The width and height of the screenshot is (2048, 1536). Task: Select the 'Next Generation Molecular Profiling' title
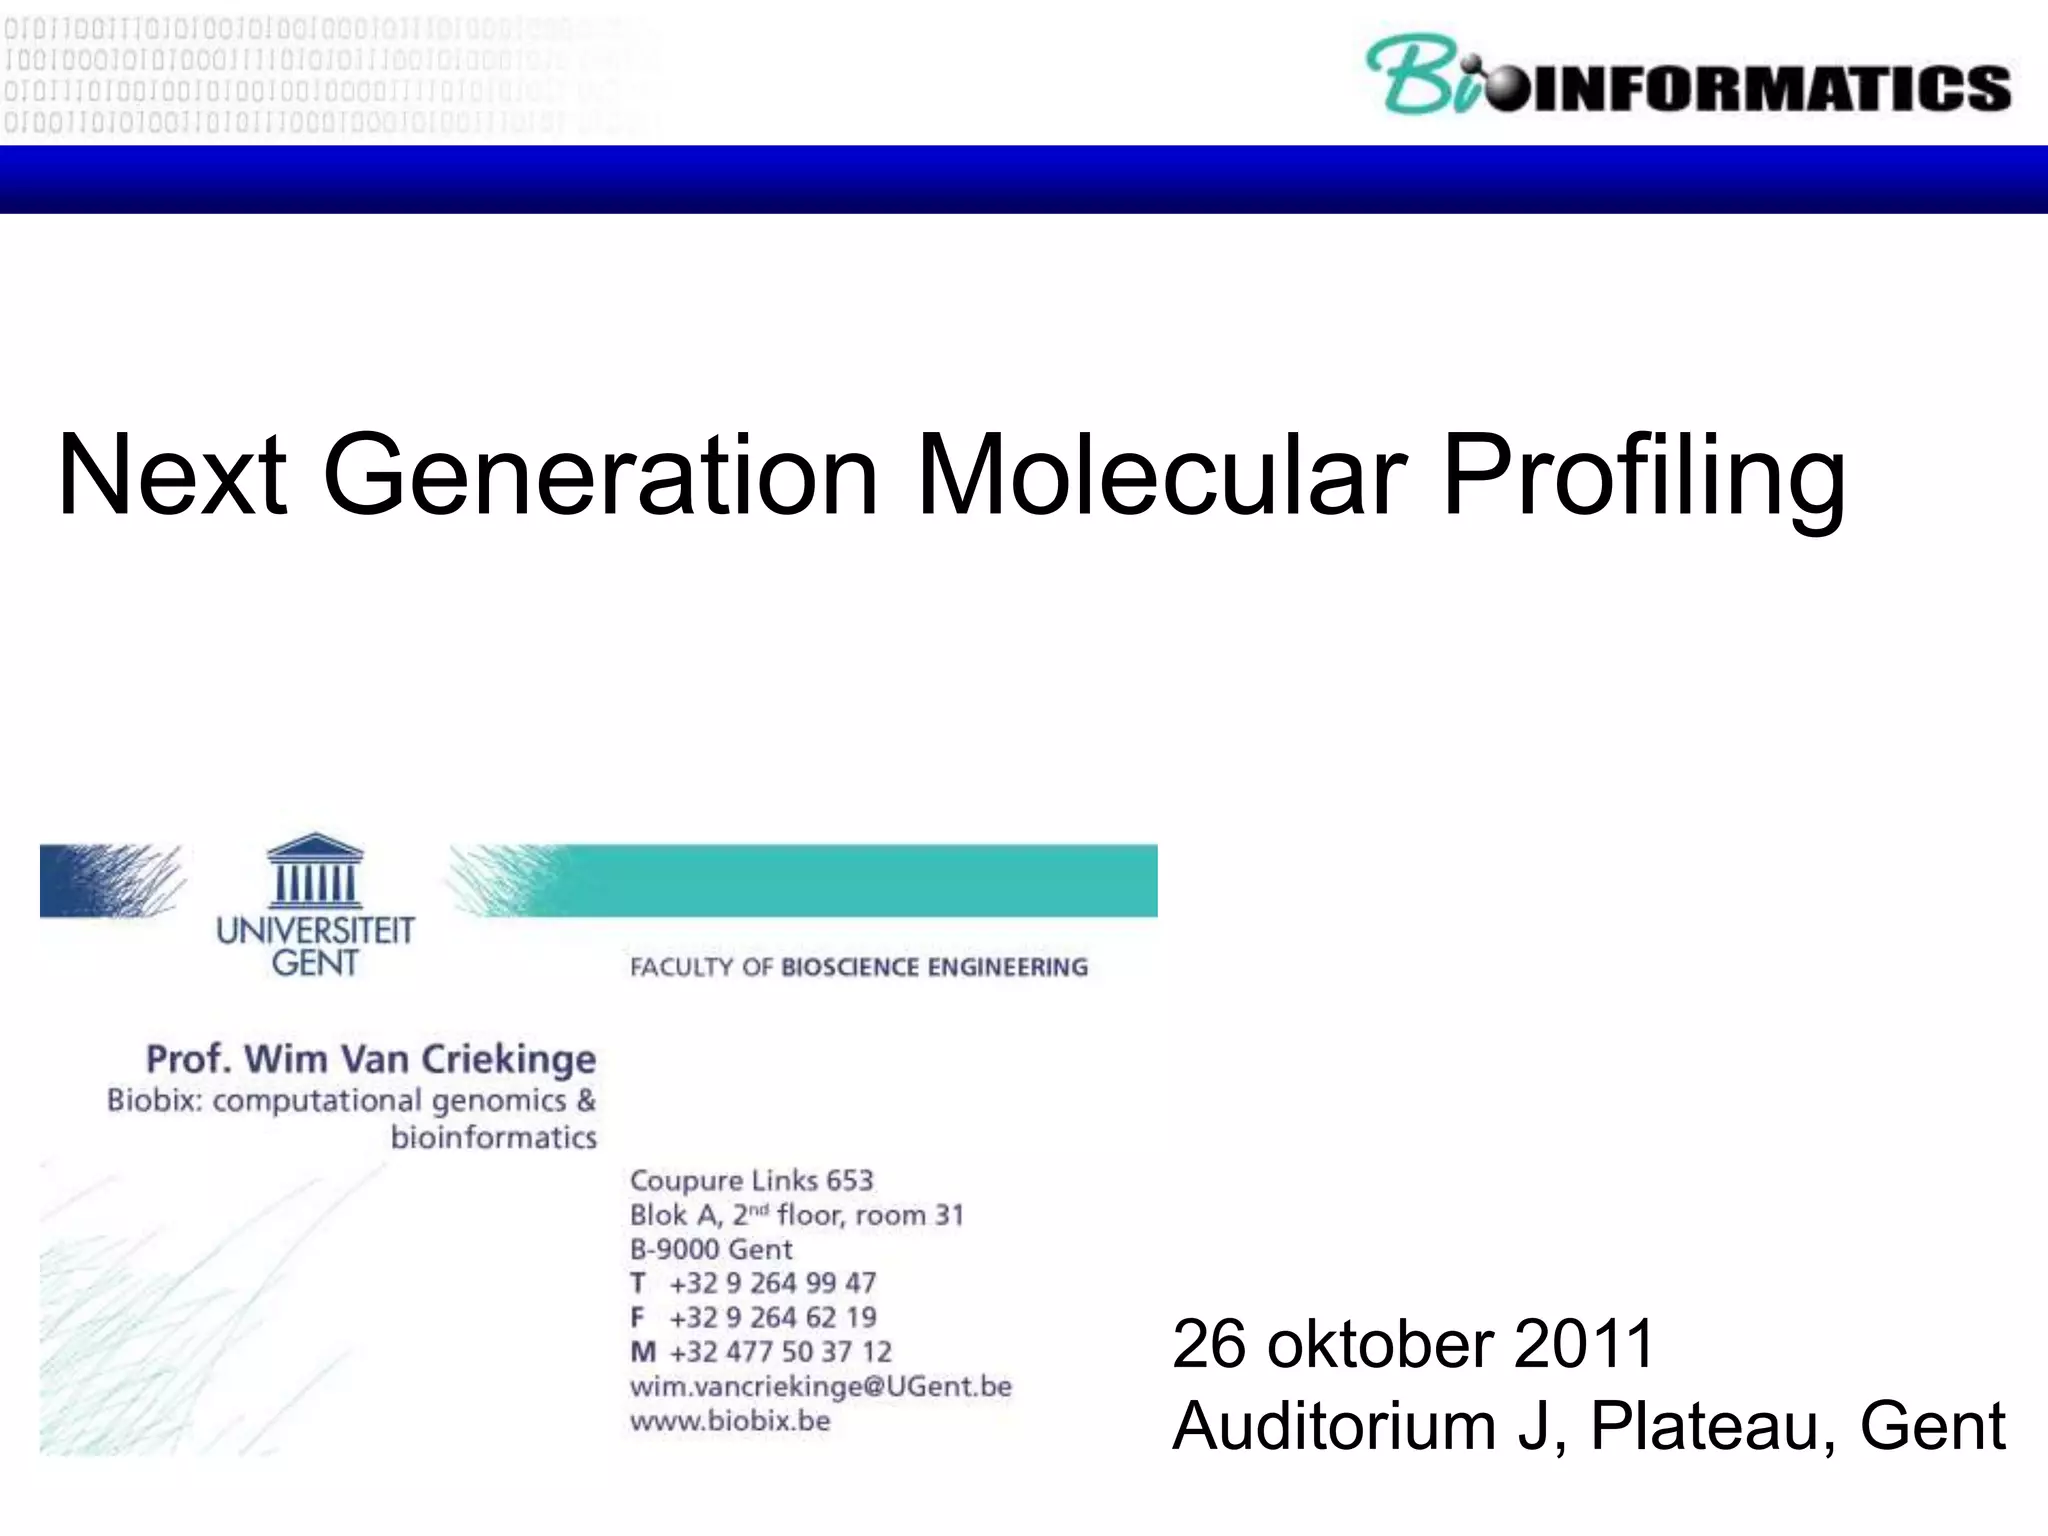pos(950,474)
